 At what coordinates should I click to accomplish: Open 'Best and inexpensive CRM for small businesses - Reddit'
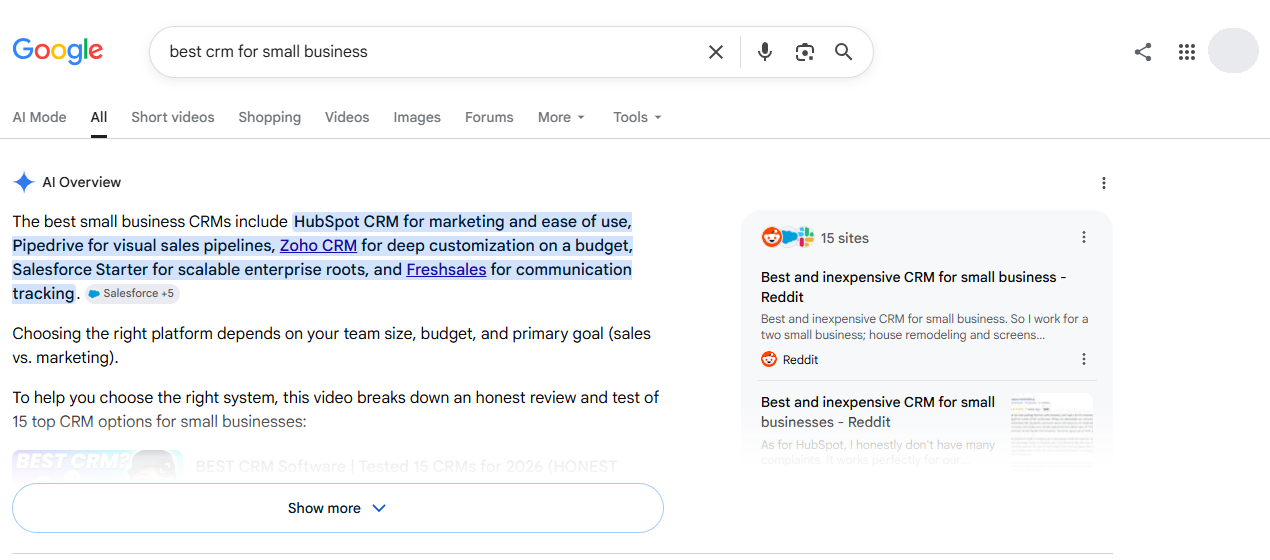coord(878,412)
